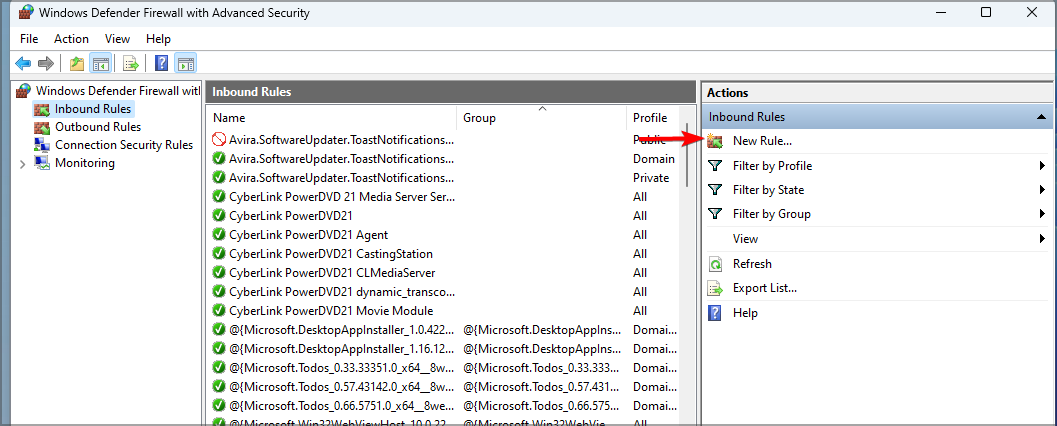The image size is (1057, 426).
Task: Click the blocked icon of first Avira rule
Action: [219, 140]
